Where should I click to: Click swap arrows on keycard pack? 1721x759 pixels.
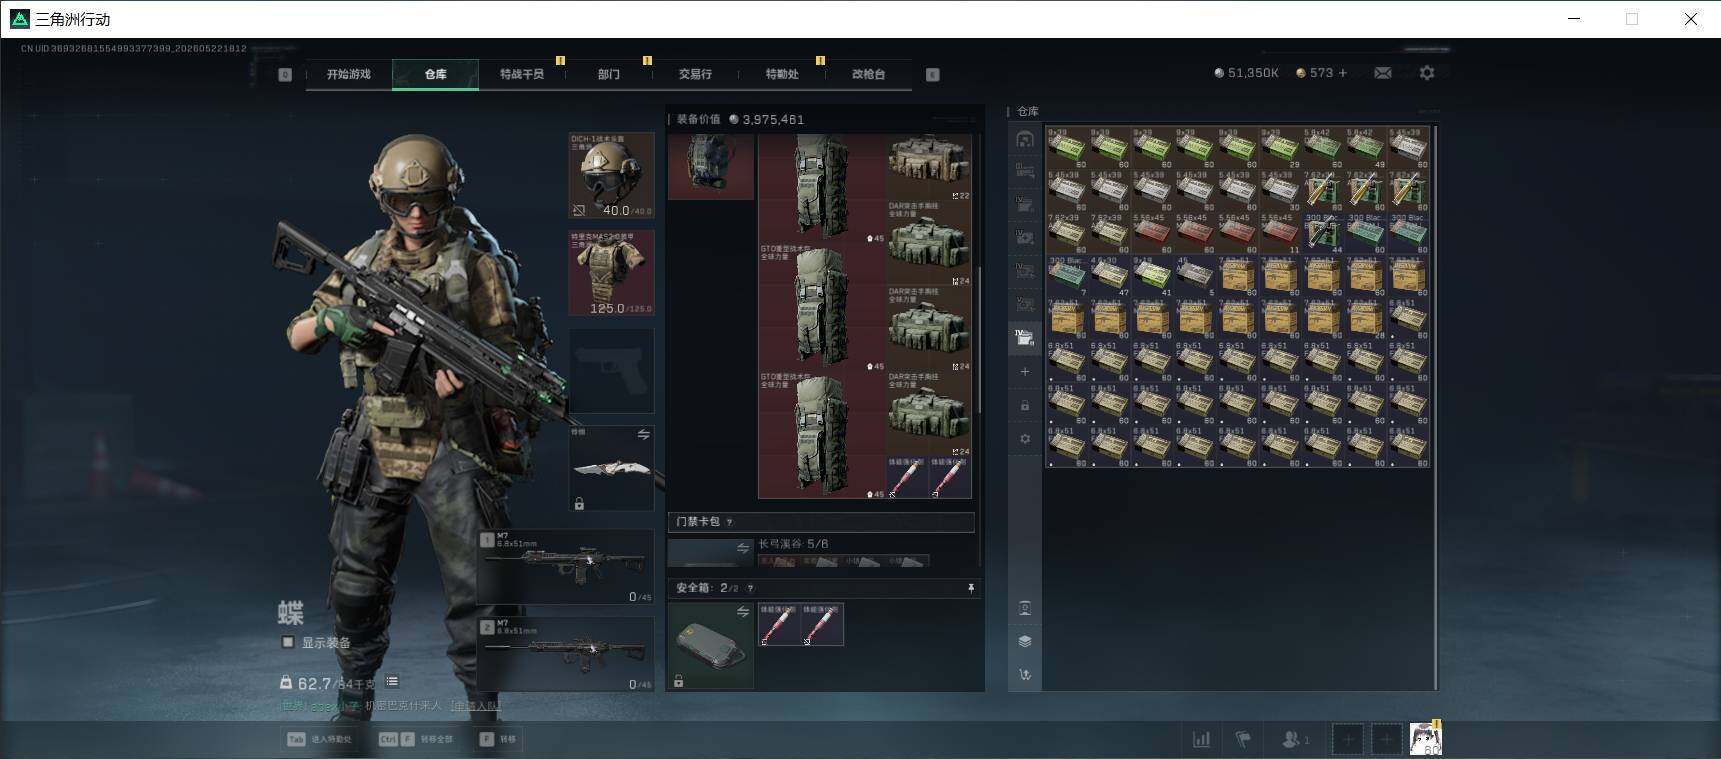point(743,548)
